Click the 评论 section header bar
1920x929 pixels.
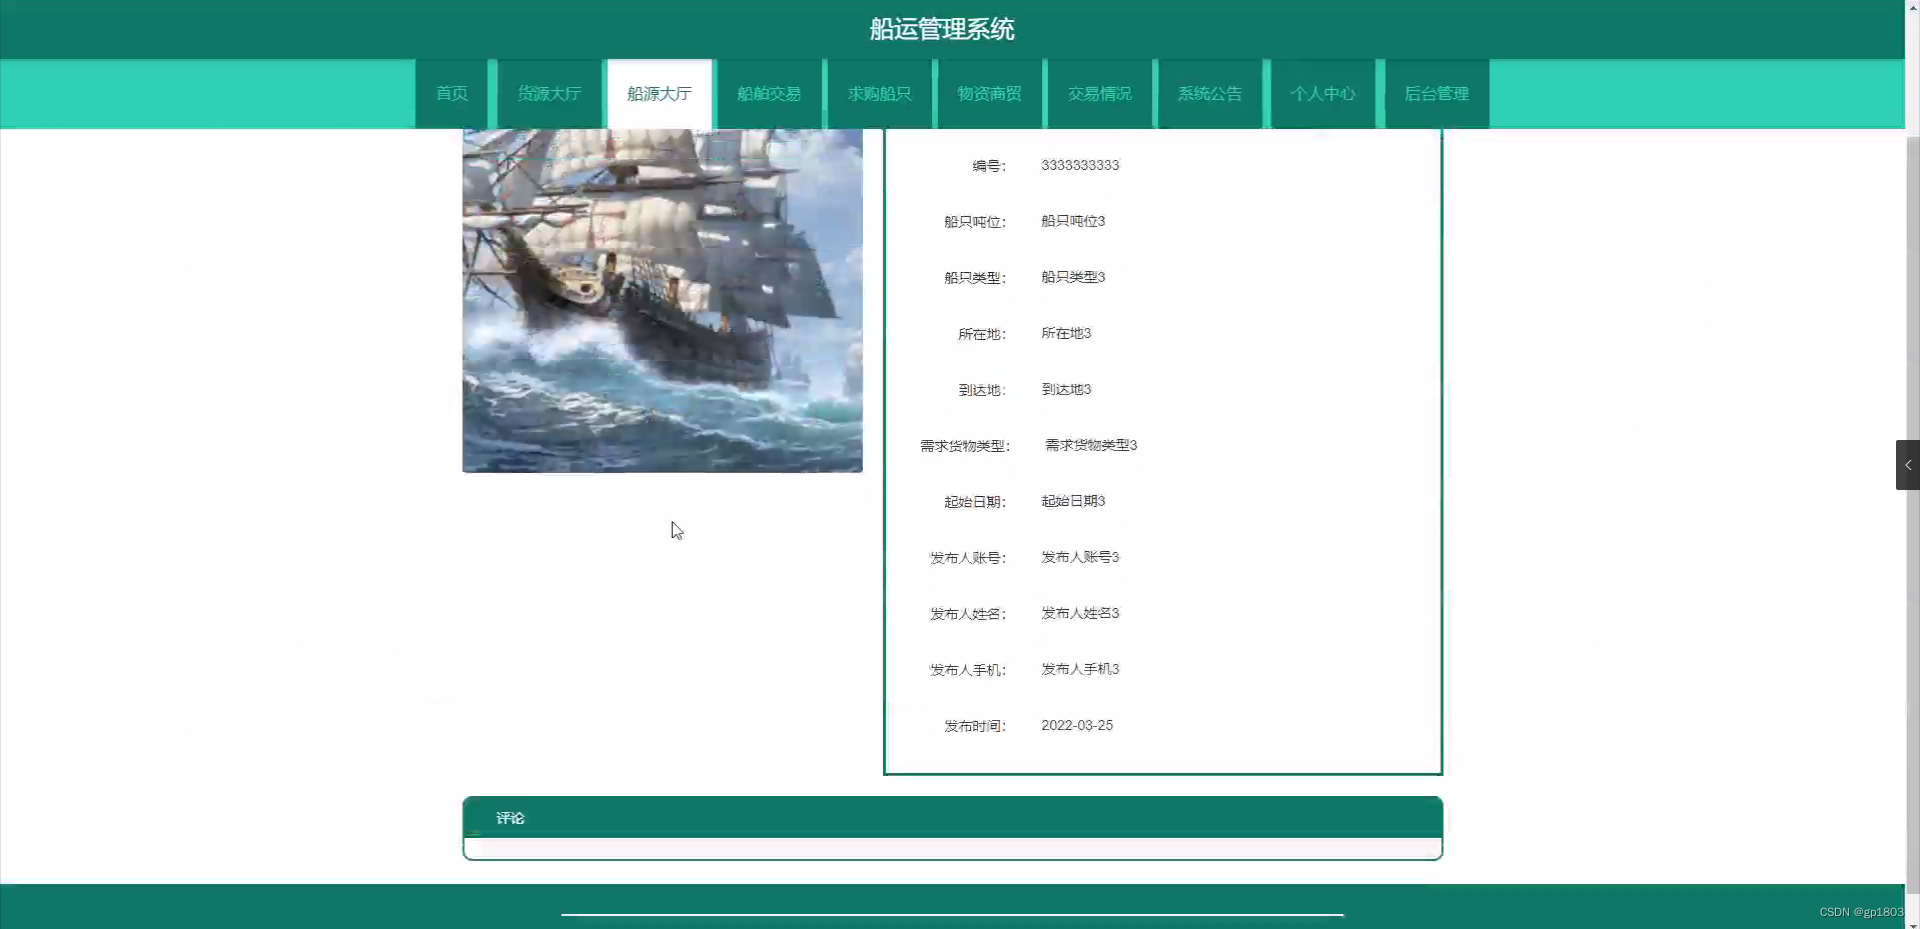[950, 817]
